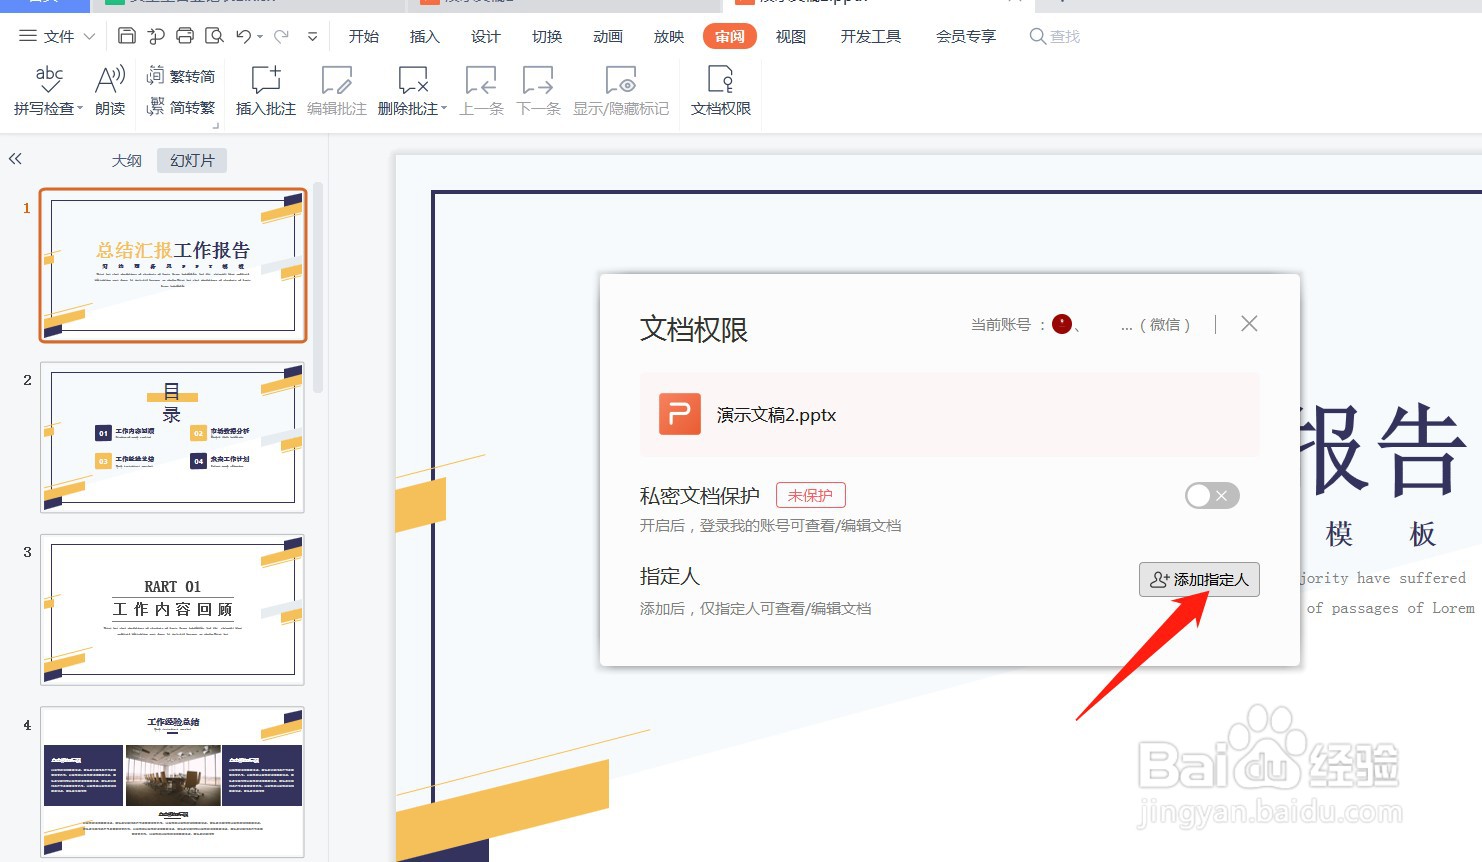Convert text with 繁转简
Screen dimensions: 1482x862
click(181, 76)
